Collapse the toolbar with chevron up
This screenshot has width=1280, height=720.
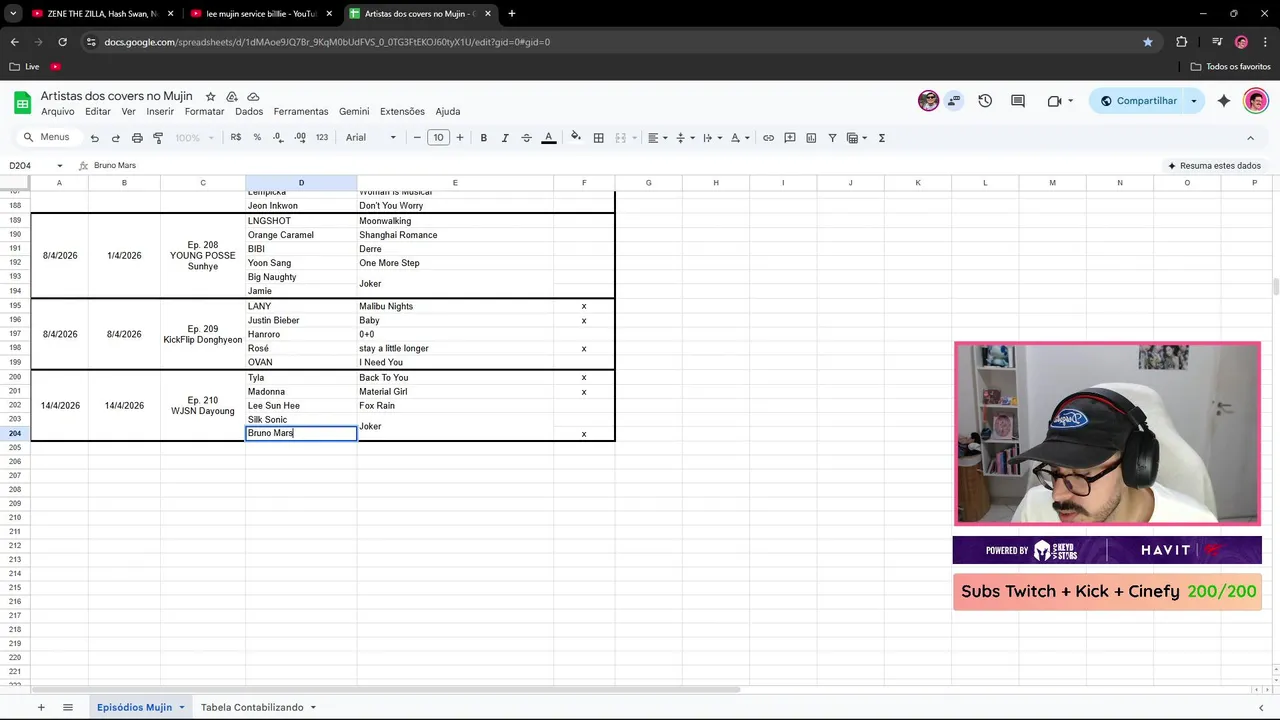point(1250,138)
